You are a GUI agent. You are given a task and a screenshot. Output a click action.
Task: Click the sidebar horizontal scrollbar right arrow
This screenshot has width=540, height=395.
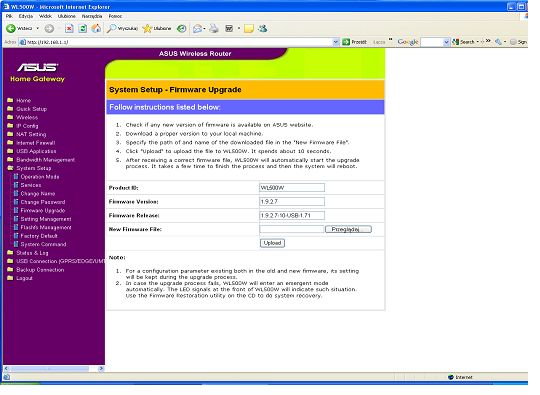pyautogui.click(x=101, y=368)
